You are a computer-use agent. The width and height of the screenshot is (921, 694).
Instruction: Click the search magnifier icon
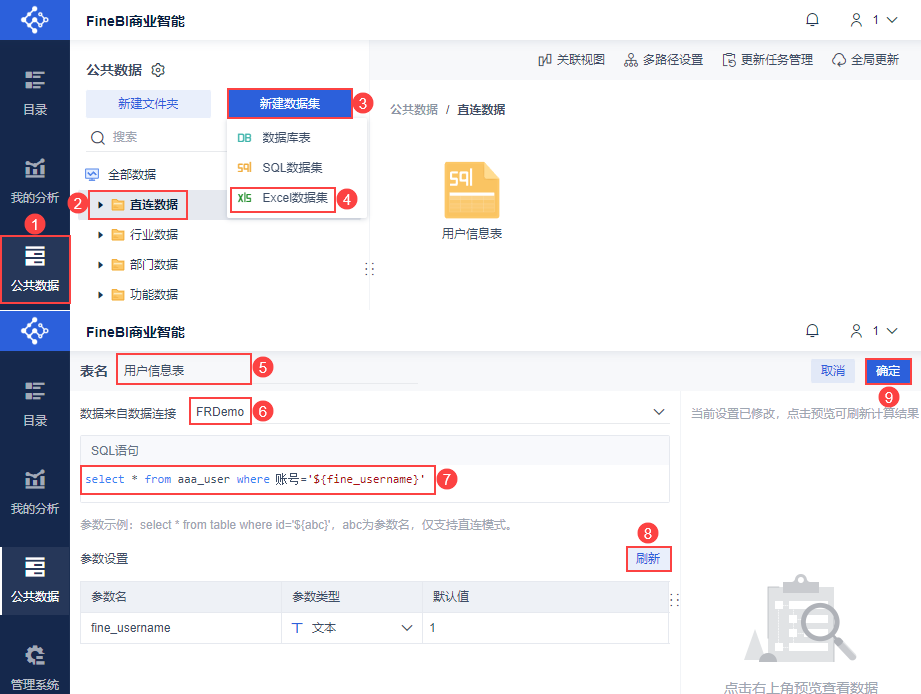pyautogui.click(x=98, y=137)
